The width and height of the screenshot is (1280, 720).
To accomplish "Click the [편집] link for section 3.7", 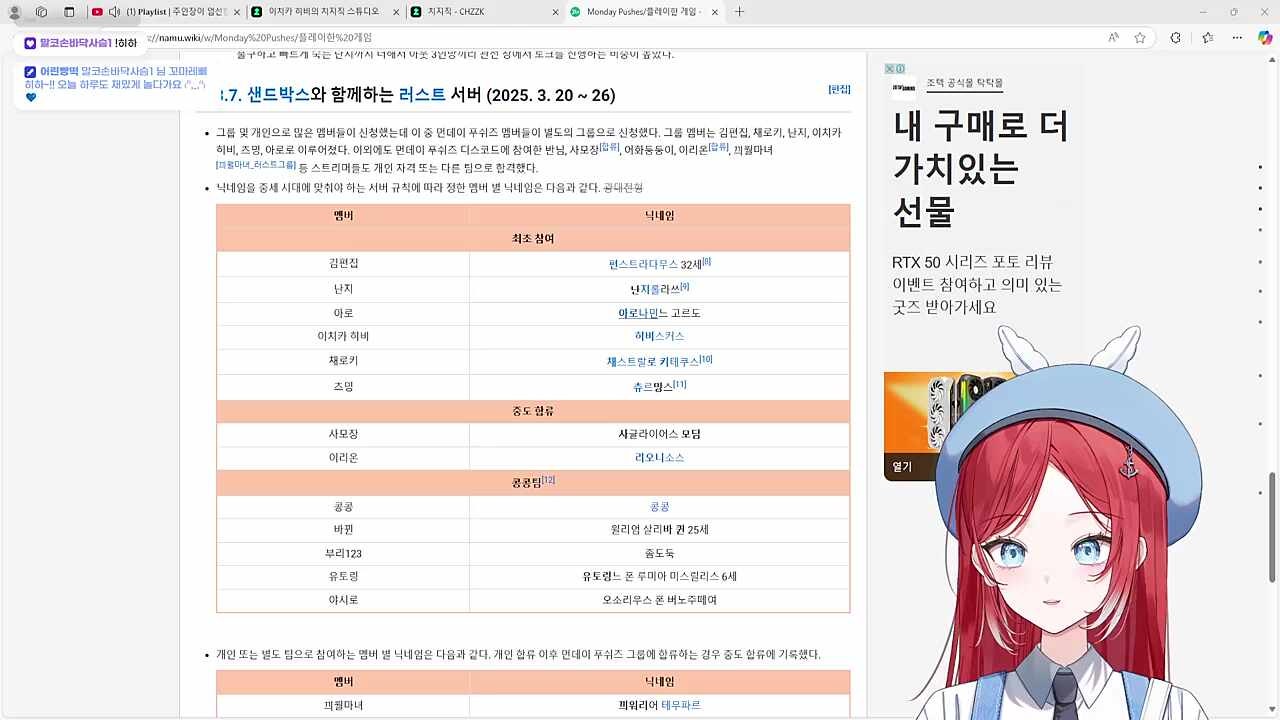I will 839,89.
